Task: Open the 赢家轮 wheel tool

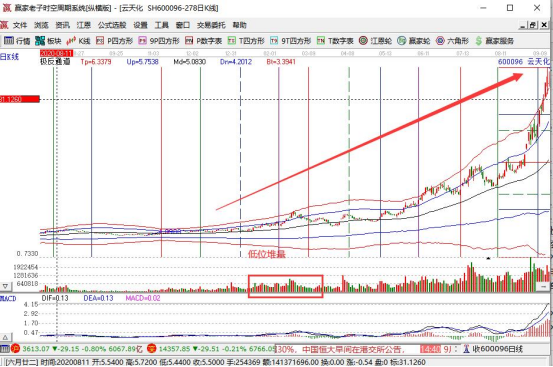Action: (414, 41)
